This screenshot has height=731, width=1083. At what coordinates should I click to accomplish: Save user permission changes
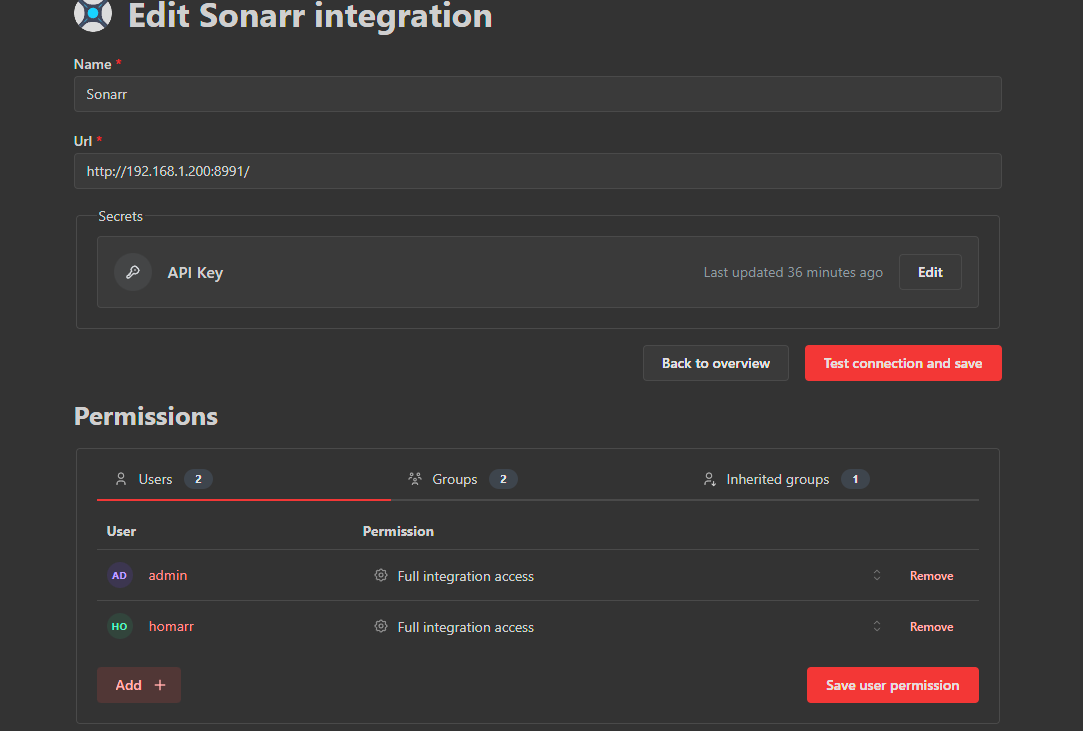click(x=892, y=685)
